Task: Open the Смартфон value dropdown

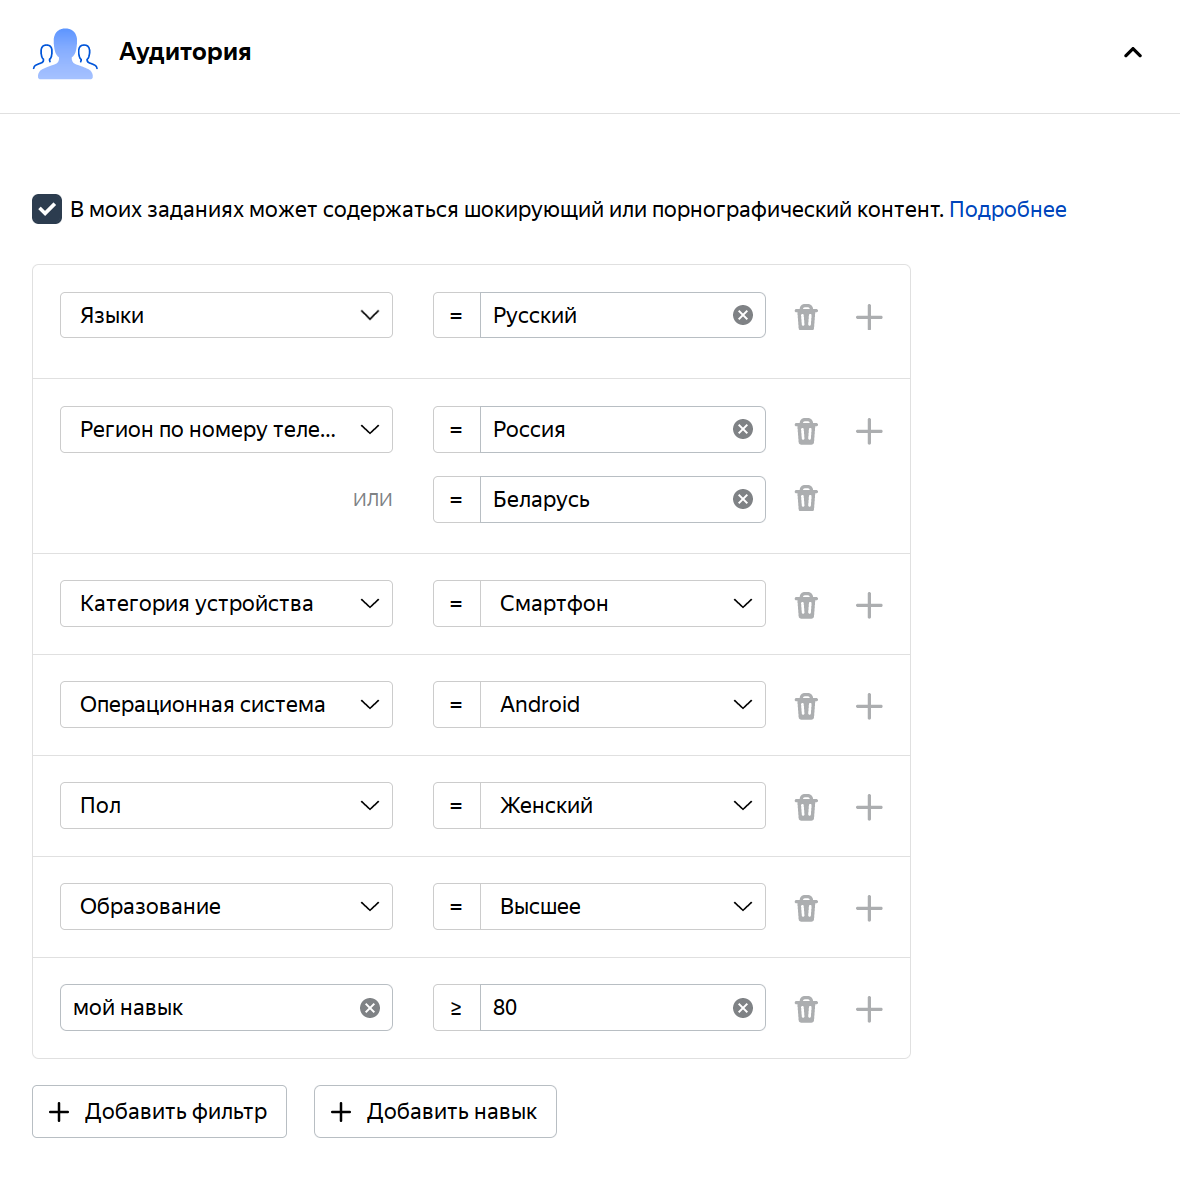Action: (622, 604)
